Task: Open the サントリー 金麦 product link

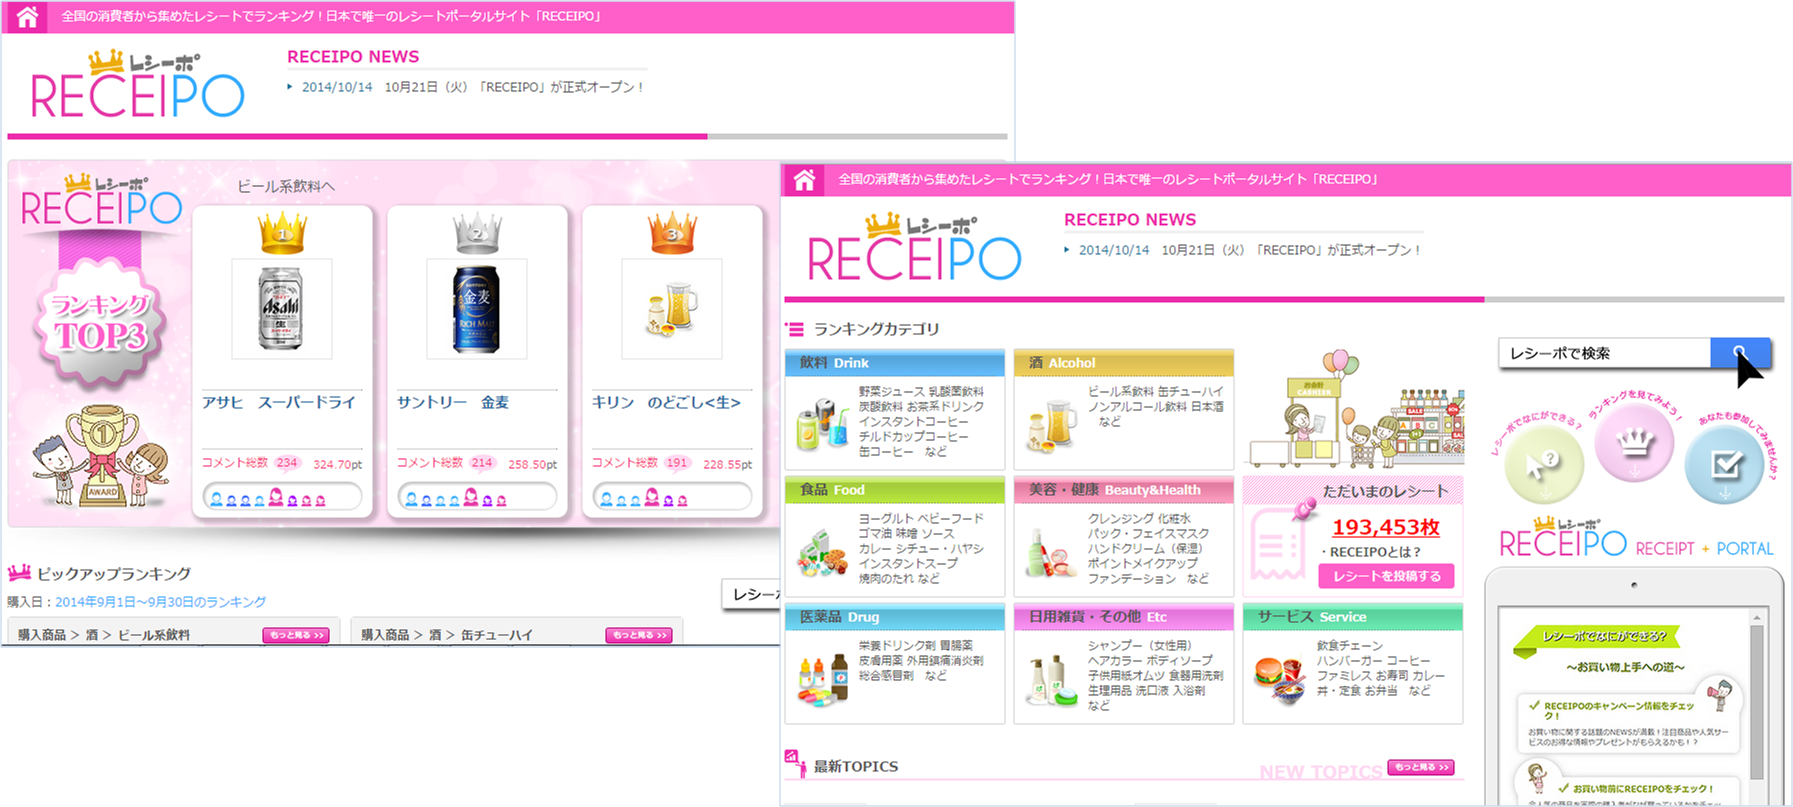Action: 453,402
